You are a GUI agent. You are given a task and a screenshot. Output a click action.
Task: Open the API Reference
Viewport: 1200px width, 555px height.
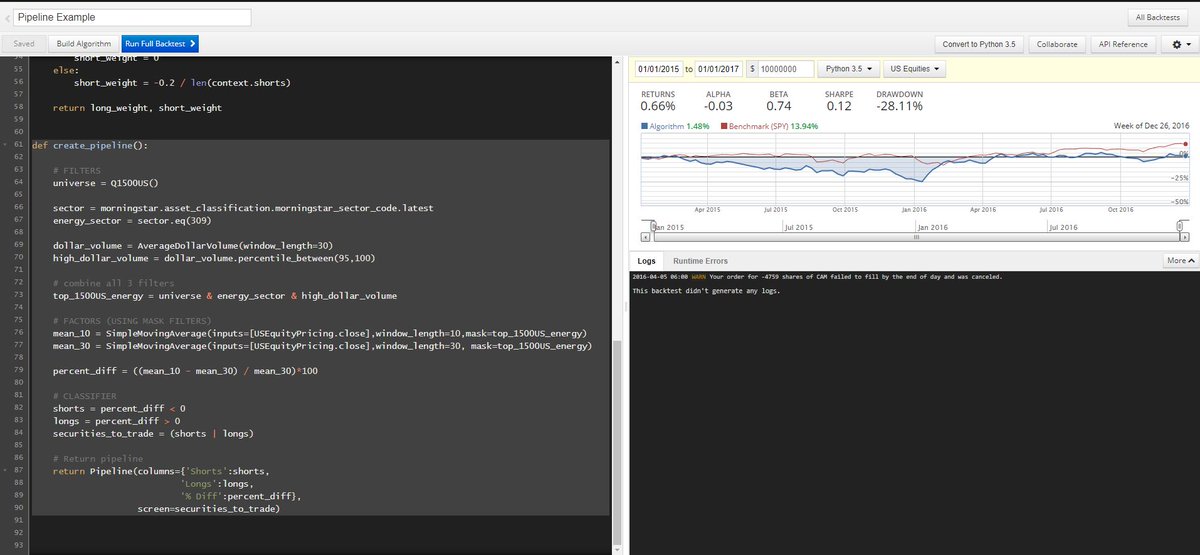point(1124,44)
